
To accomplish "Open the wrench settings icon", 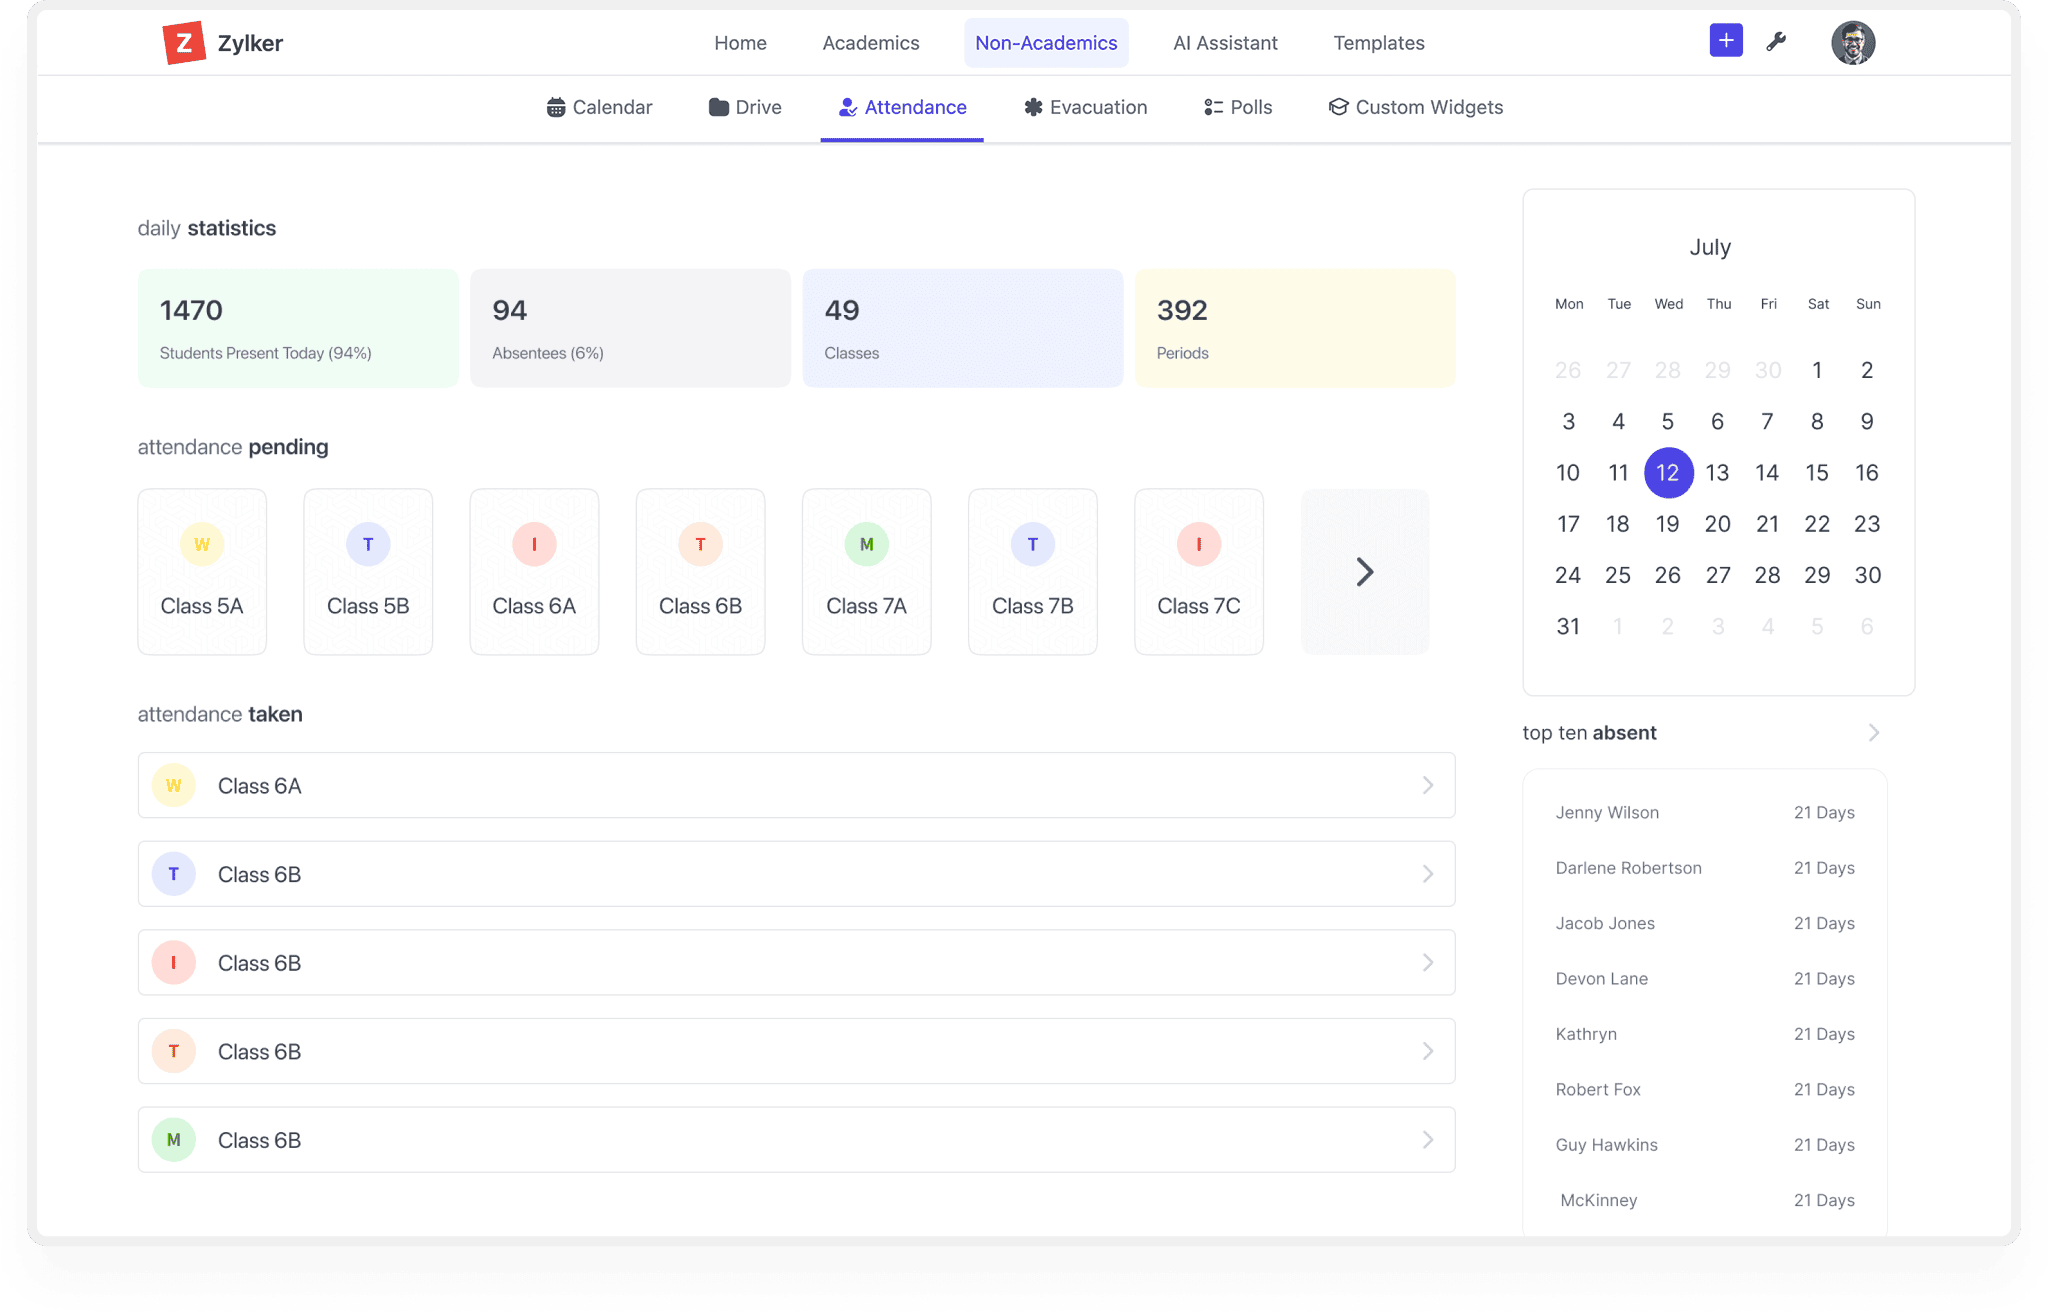I will coord(1776,42).
